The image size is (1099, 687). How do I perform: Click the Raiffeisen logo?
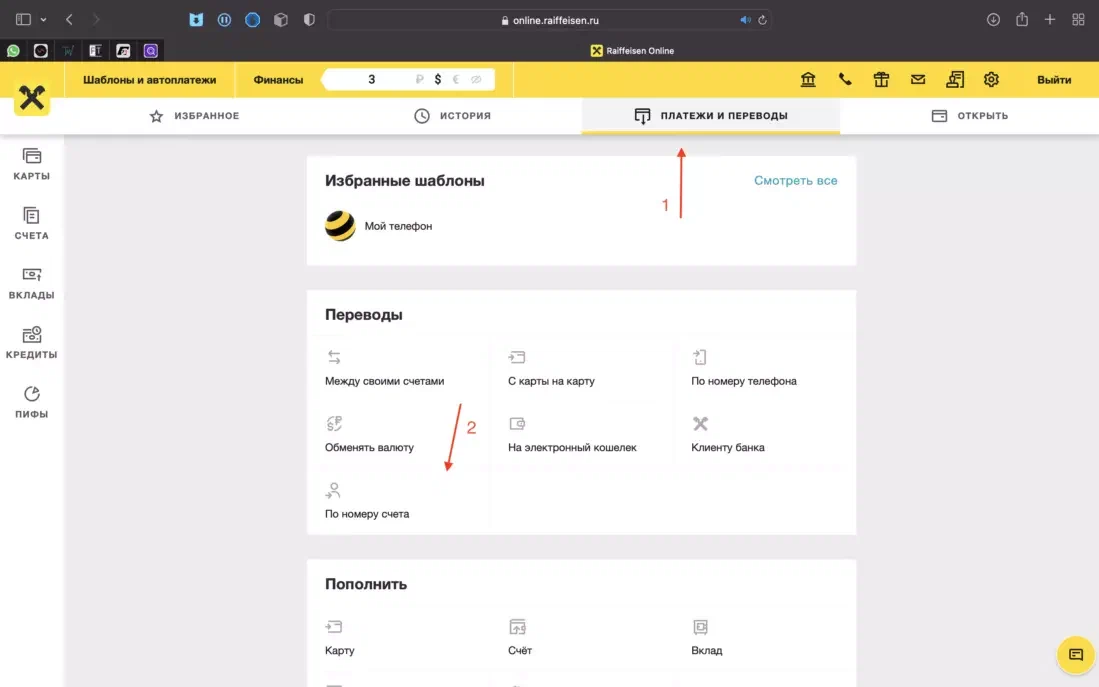[32, 97]
